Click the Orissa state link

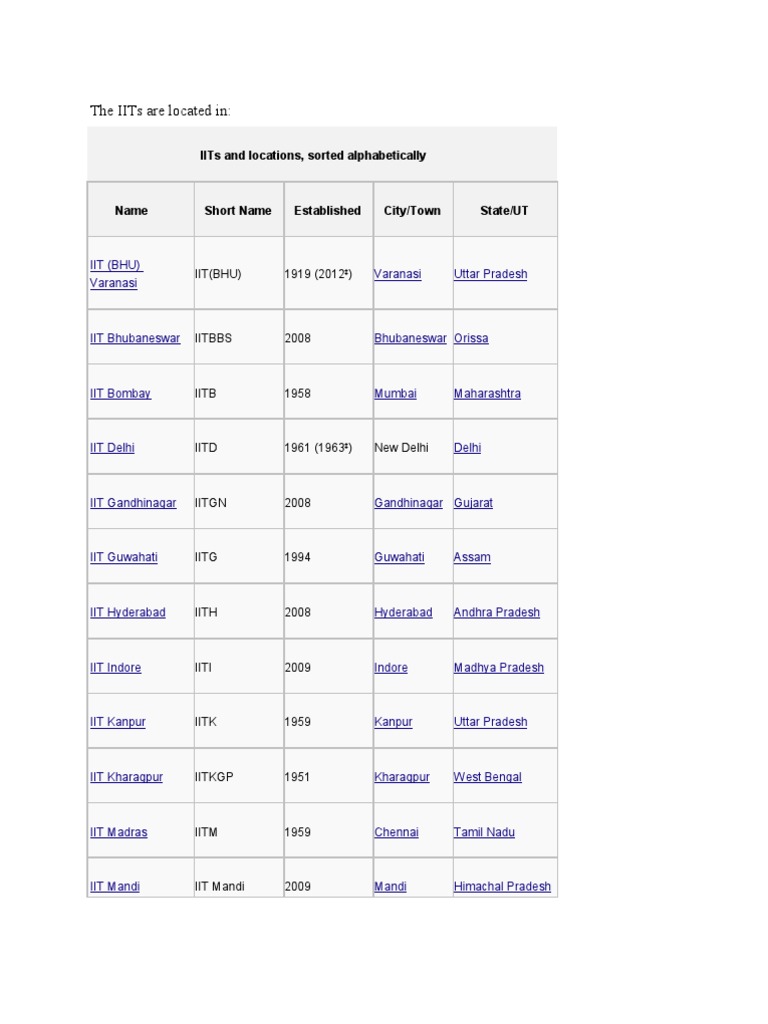pyautogui.click(x=471, y=338)
